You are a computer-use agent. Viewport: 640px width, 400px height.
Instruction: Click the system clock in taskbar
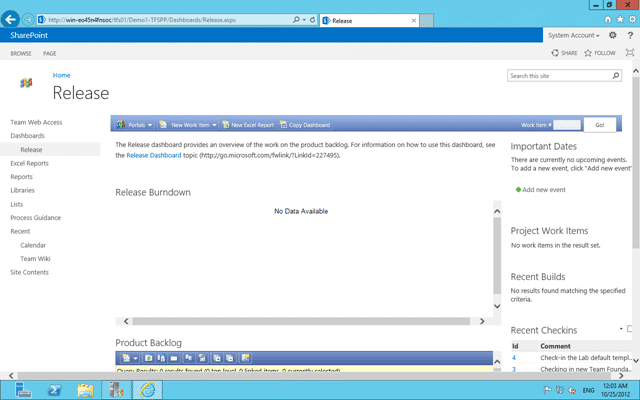[615, 390]
